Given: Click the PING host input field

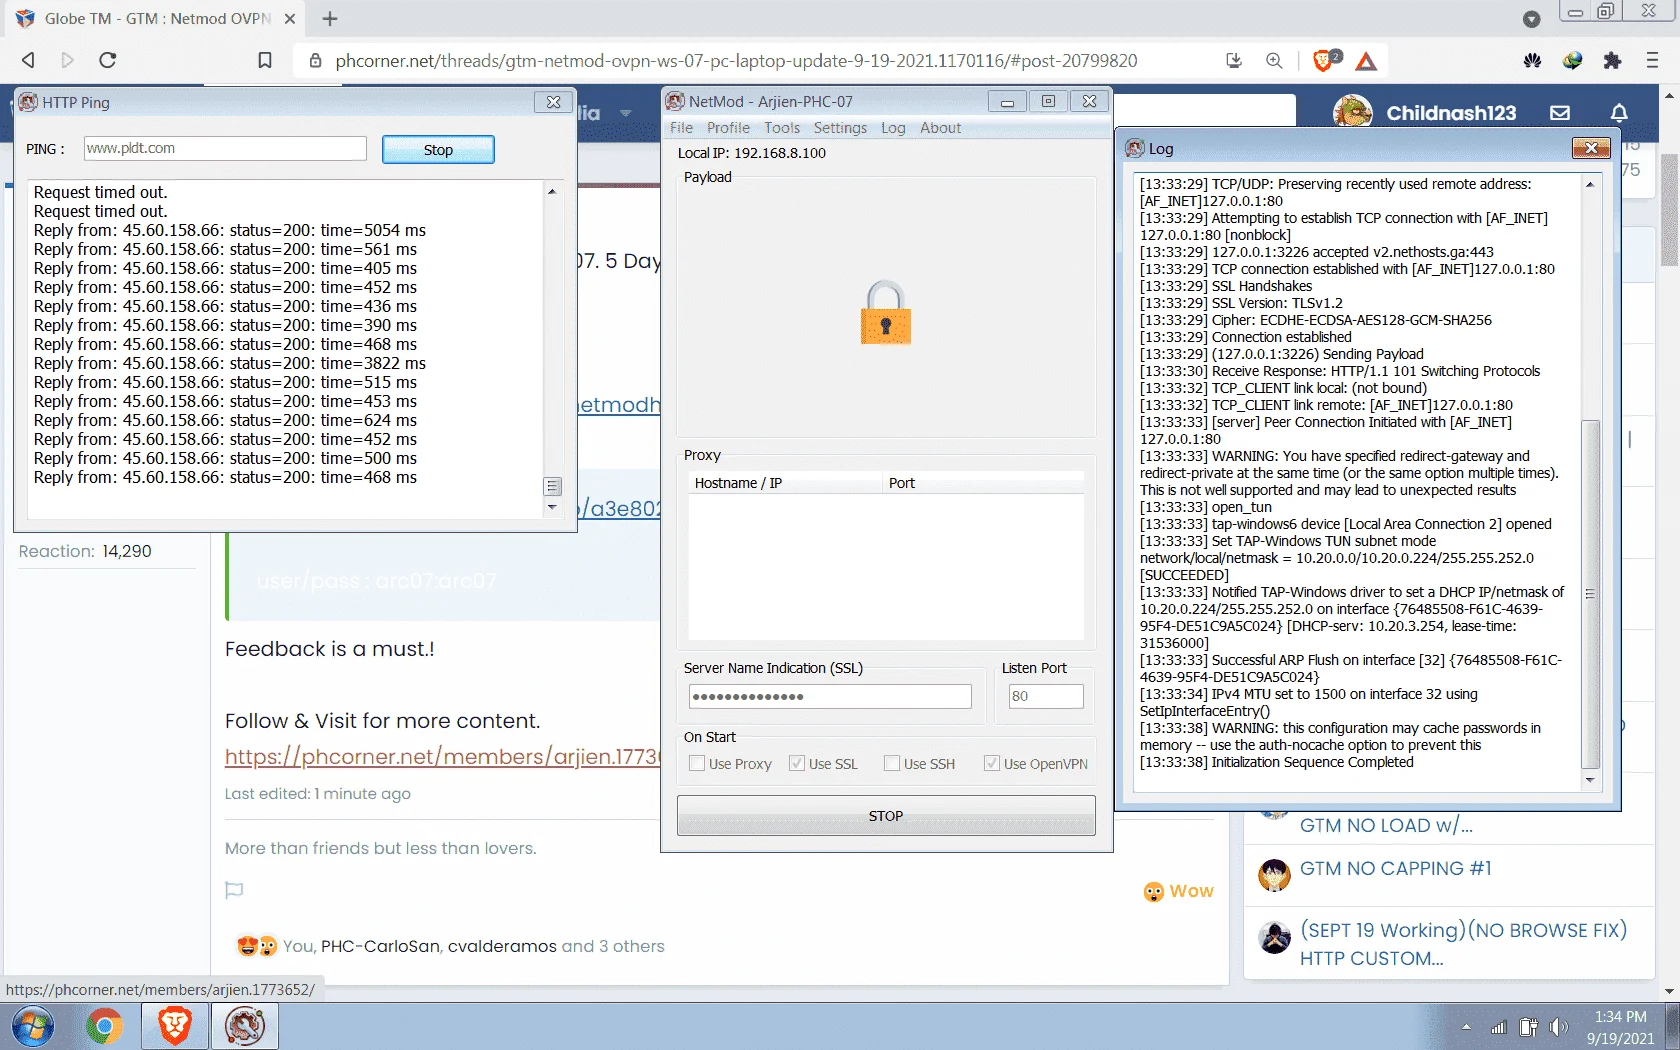Looking at the screenshot, I should click(225, 148).
